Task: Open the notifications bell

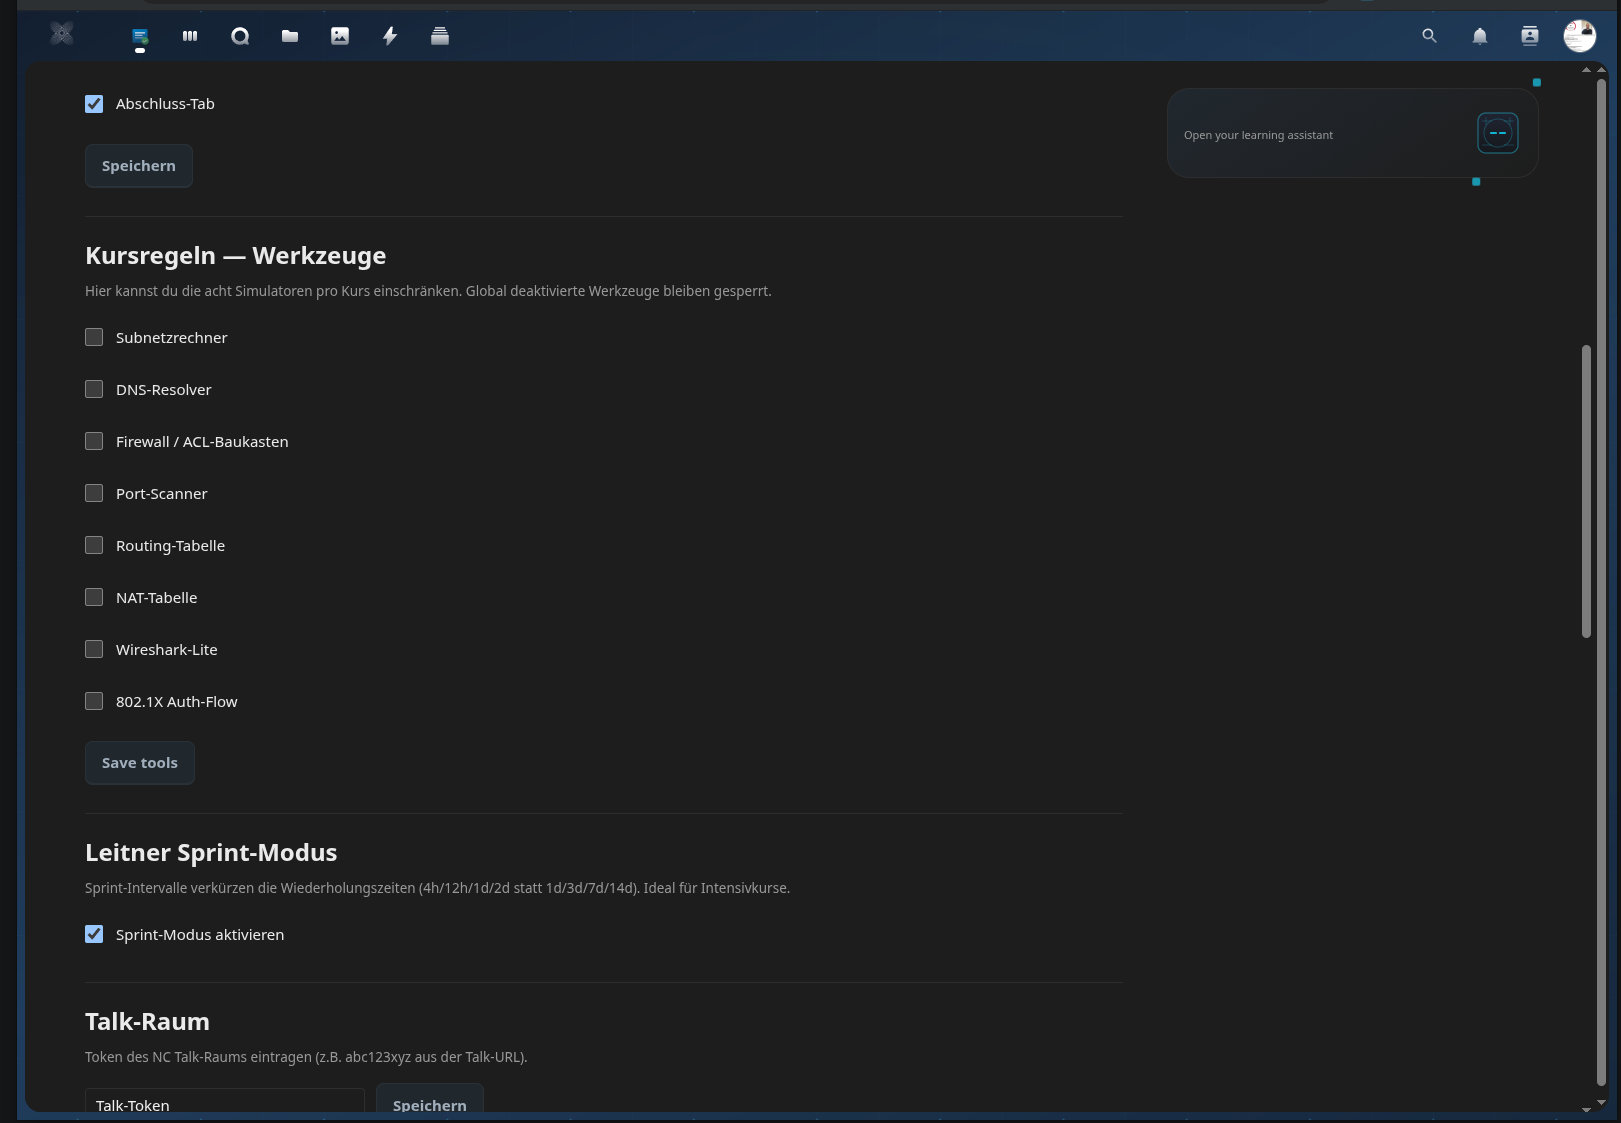Action: [1480, 36]
